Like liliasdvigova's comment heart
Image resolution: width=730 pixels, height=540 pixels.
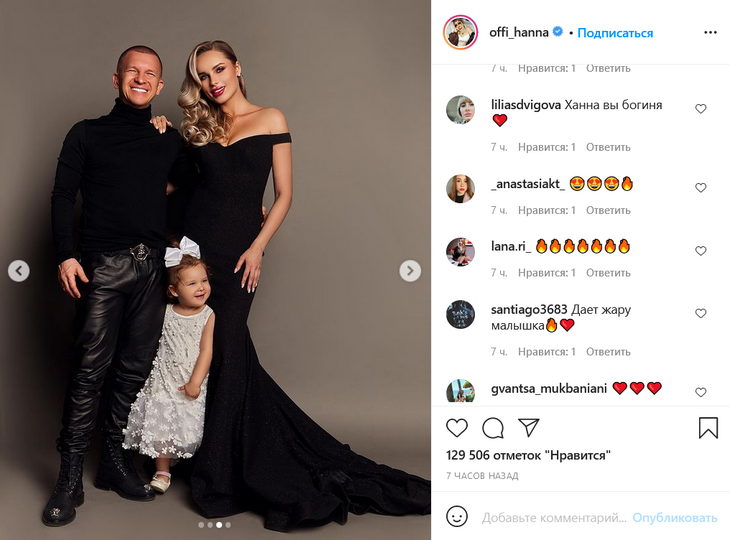click(701, 109)
